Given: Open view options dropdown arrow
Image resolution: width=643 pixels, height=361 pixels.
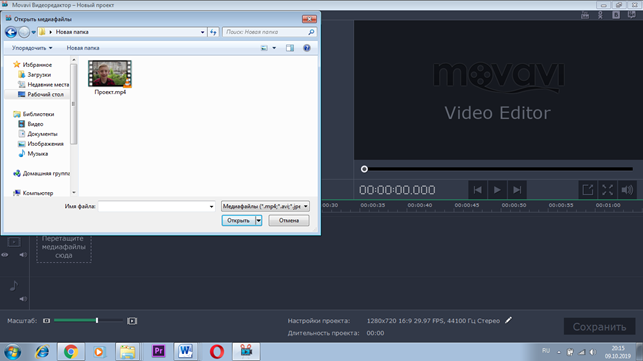Looking at the screenshot, I should pyautogui.click(x=274, y=48).
